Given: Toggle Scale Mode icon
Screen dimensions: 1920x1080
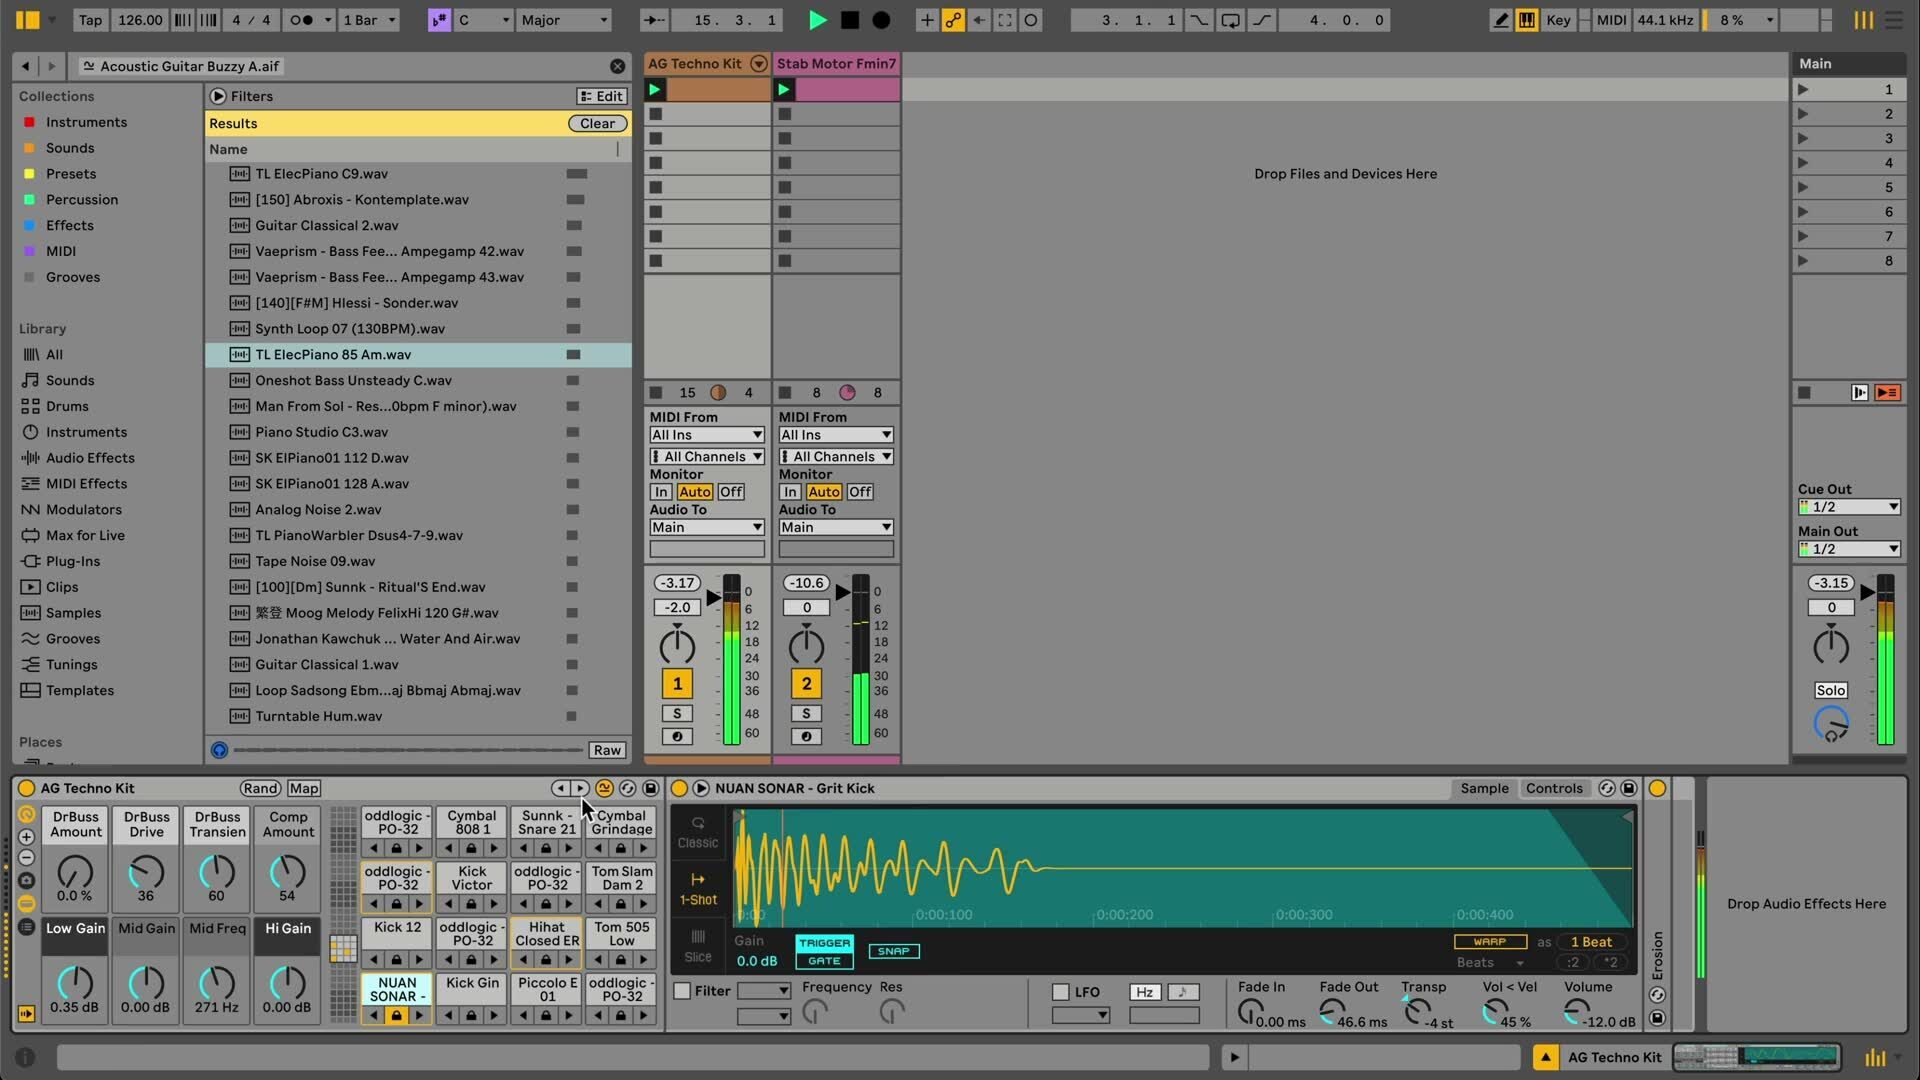Looking at the screenshot, I should tap(439, 20).
